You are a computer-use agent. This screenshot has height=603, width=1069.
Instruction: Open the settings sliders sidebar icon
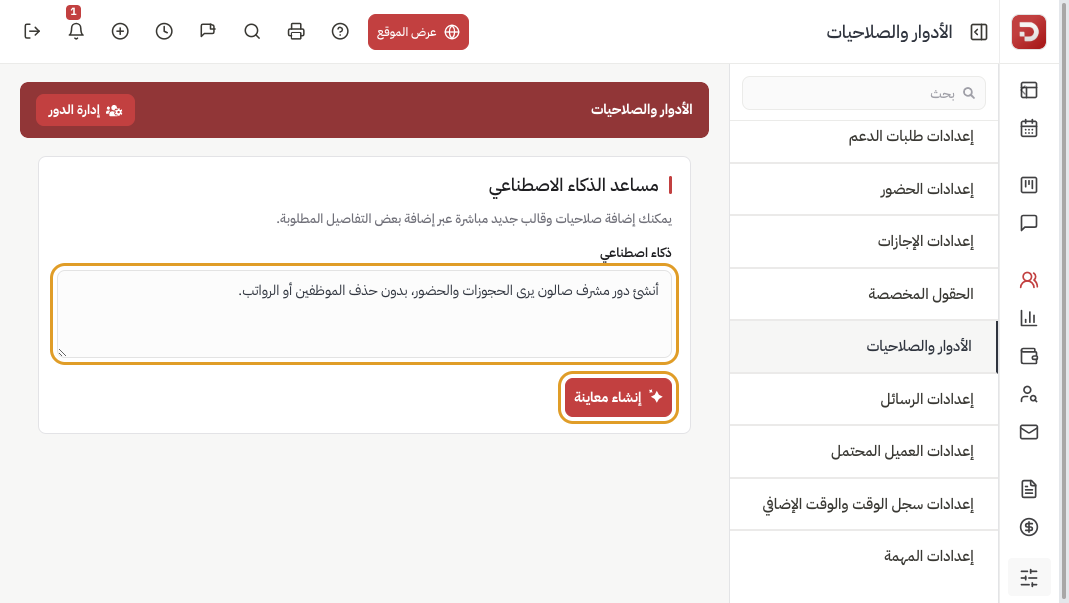coord(1028,578)
